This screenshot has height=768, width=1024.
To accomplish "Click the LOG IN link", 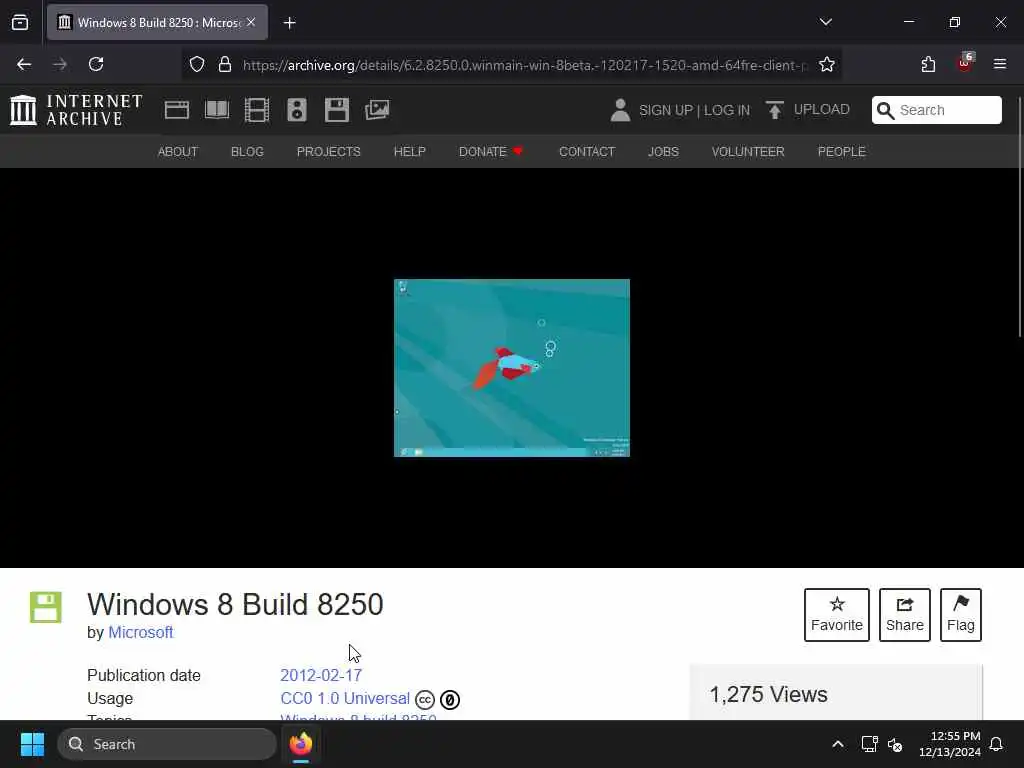I will click(x=727, y=110).
